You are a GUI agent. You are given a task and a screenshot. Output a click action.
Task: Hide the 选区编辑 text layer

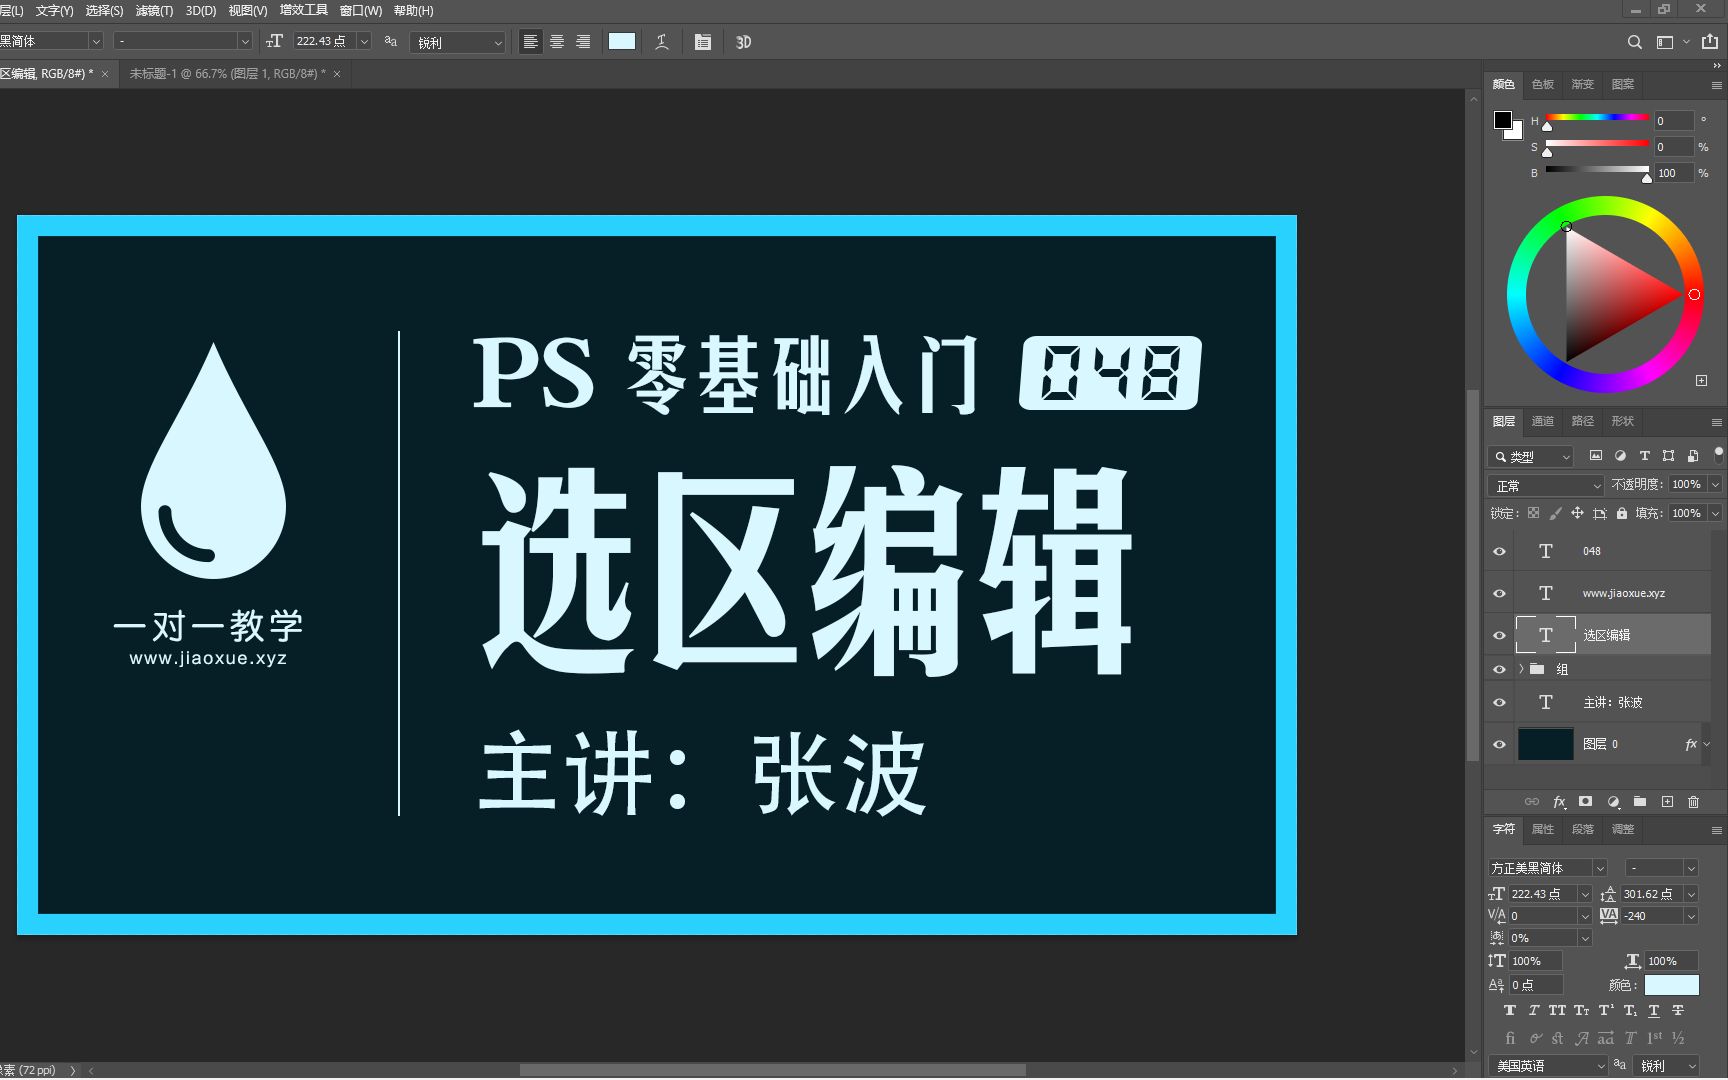[1499, 635]
